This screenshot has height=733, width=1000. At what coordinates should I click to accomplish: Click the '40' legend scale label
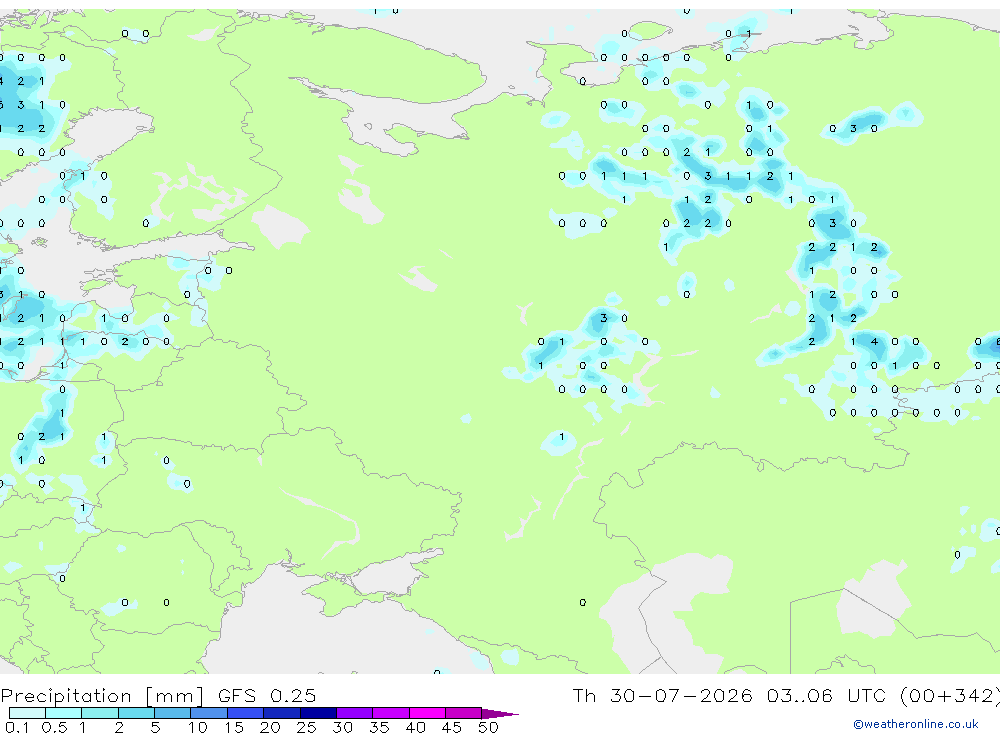pos(415,727)
